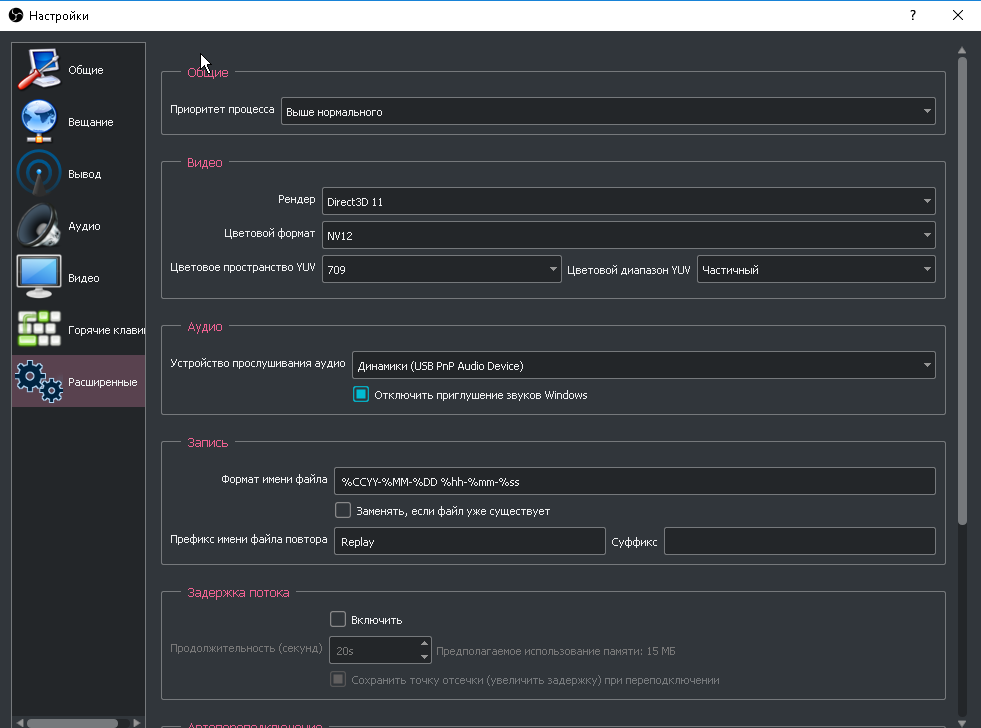Click the OBS logo in title bar
The image size is (981, 728).
point(16,15)
